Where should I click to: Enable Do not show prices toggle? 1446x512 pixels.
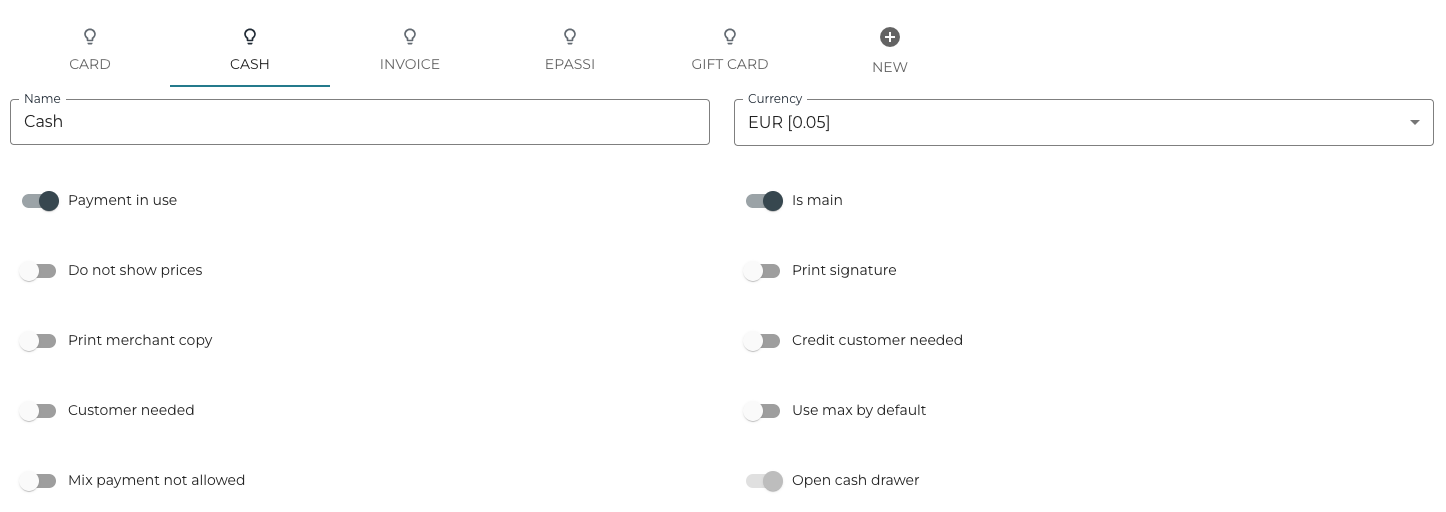tap(38, 271)
